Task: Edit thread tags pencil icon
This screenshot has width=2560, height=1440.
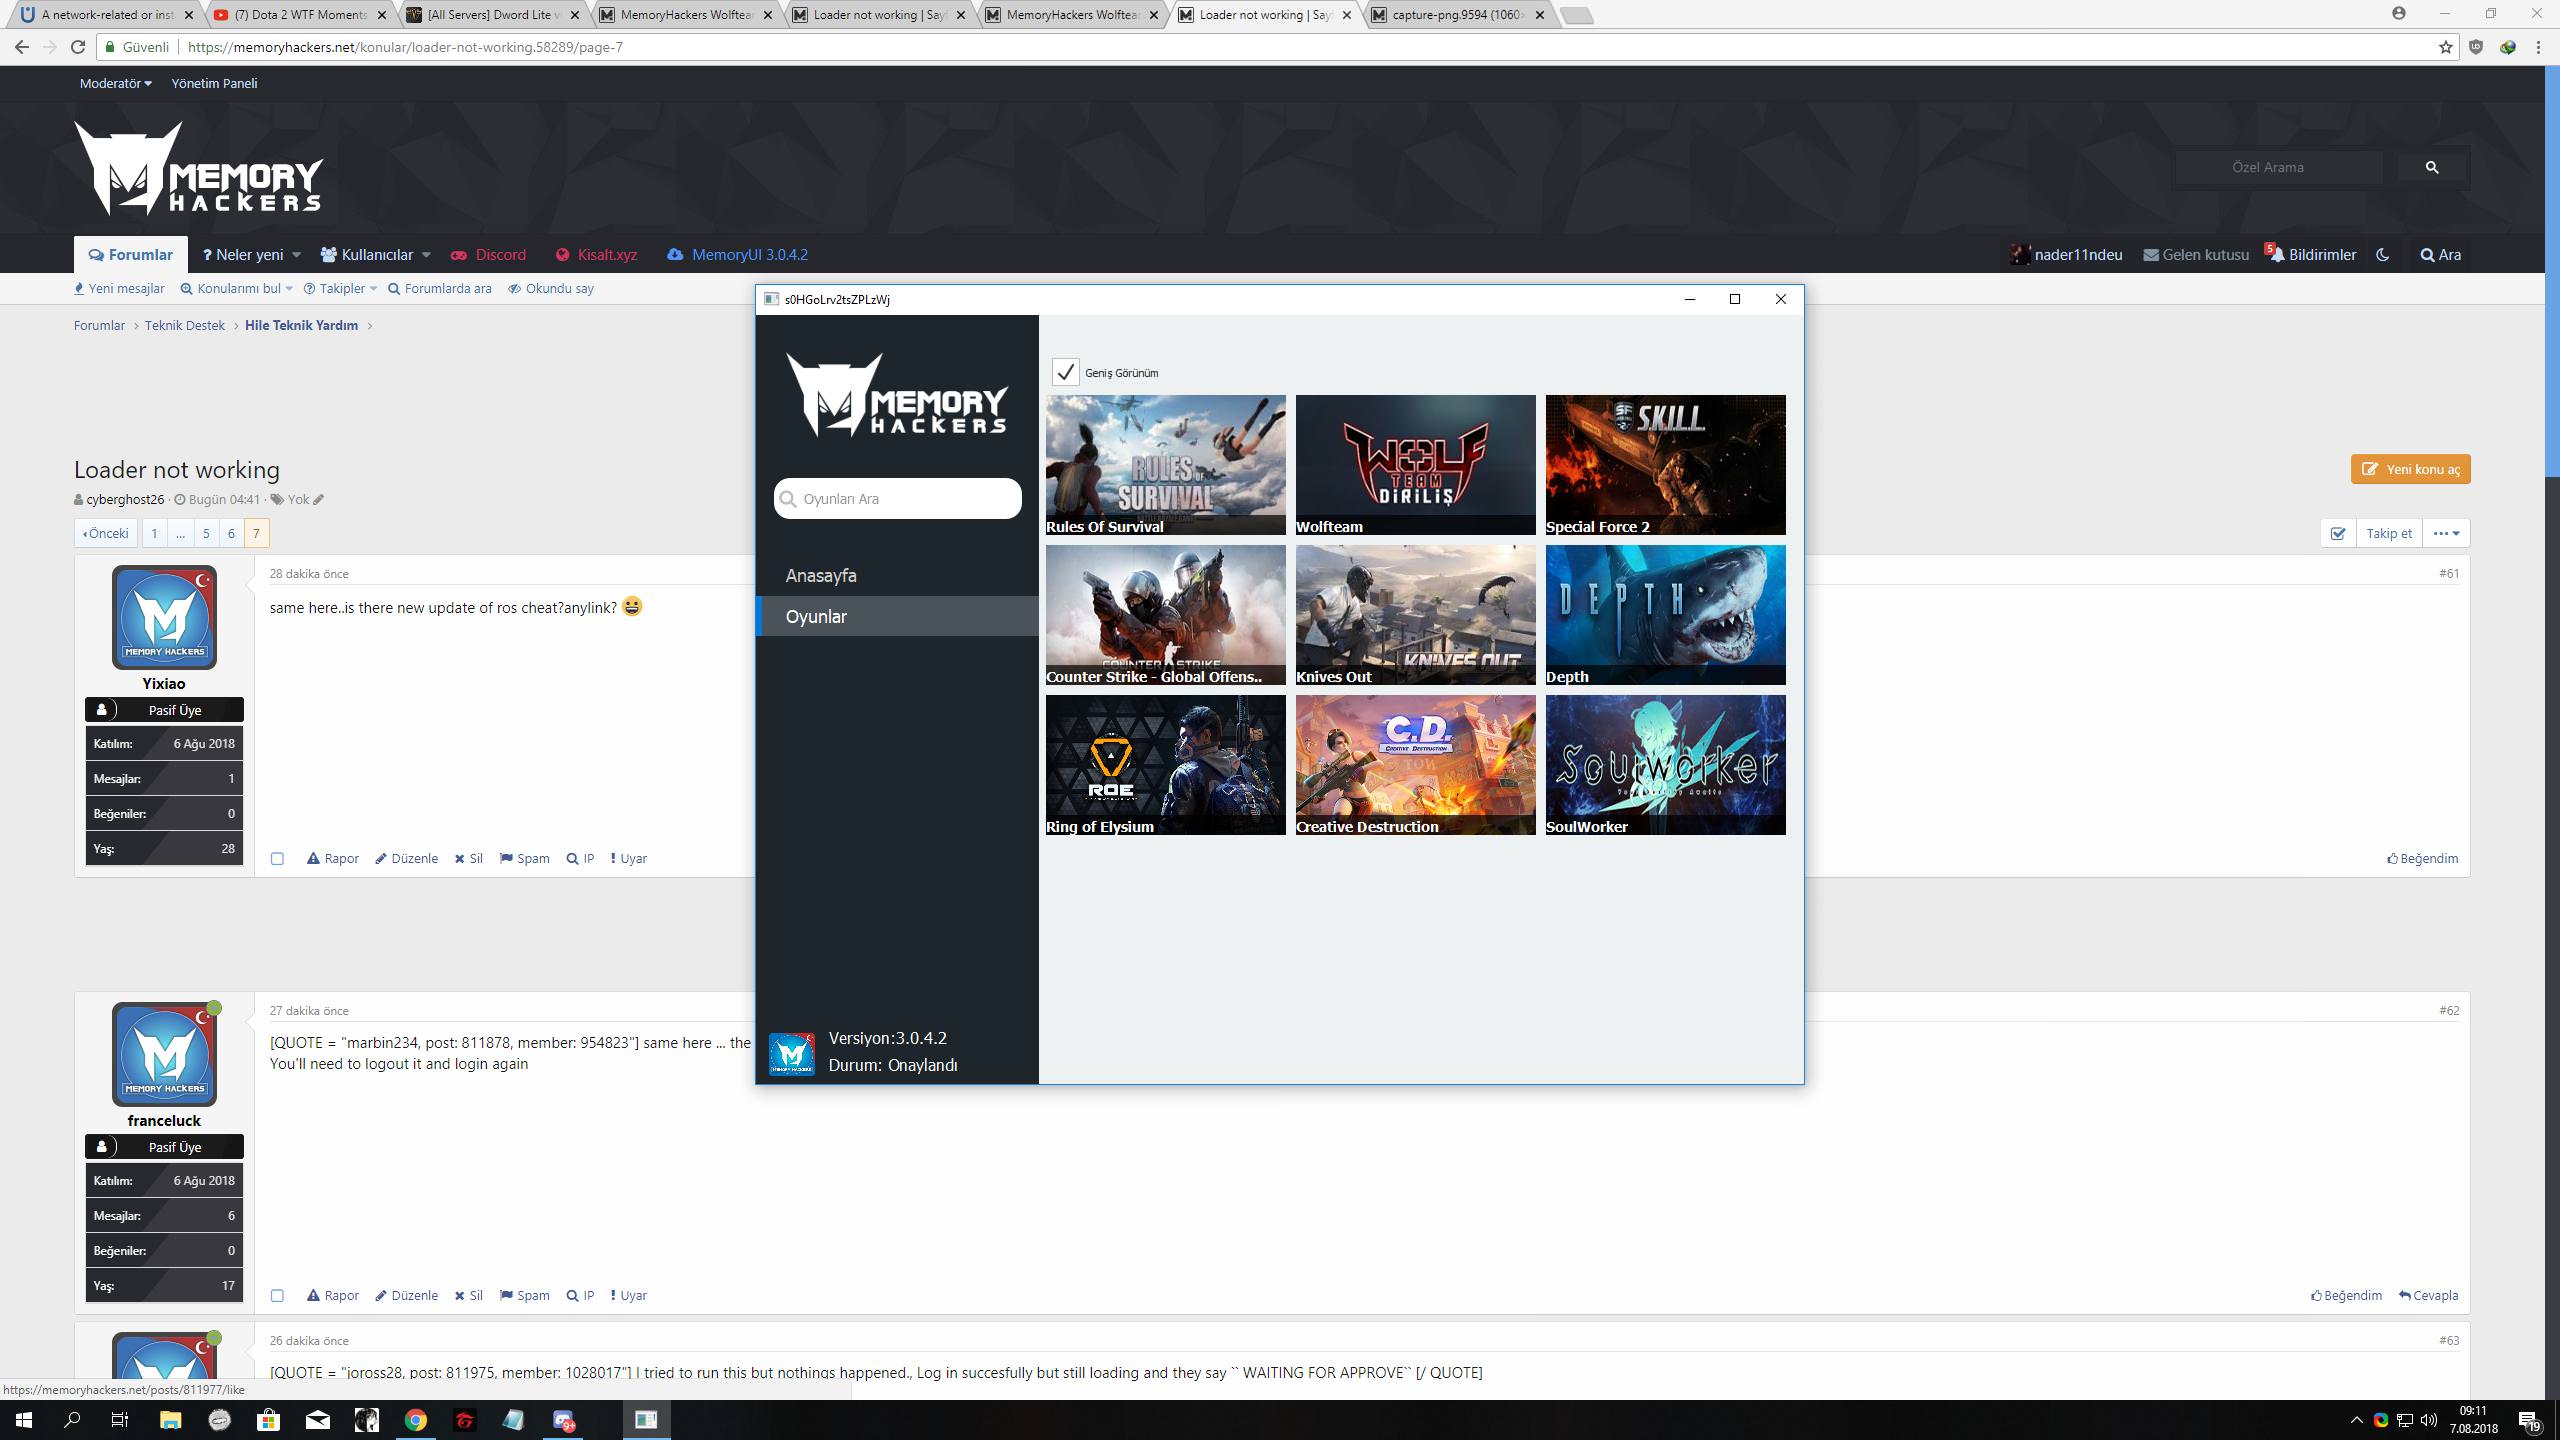Action: 318,500
